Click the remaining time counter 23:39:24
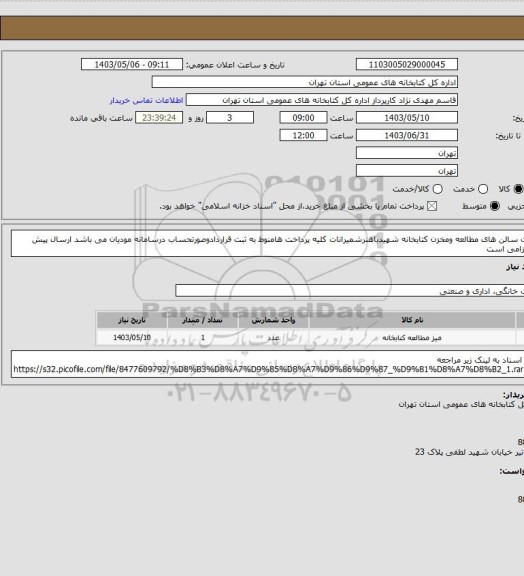524x576 pixels. pyautogui.click(x=159, y=118)
